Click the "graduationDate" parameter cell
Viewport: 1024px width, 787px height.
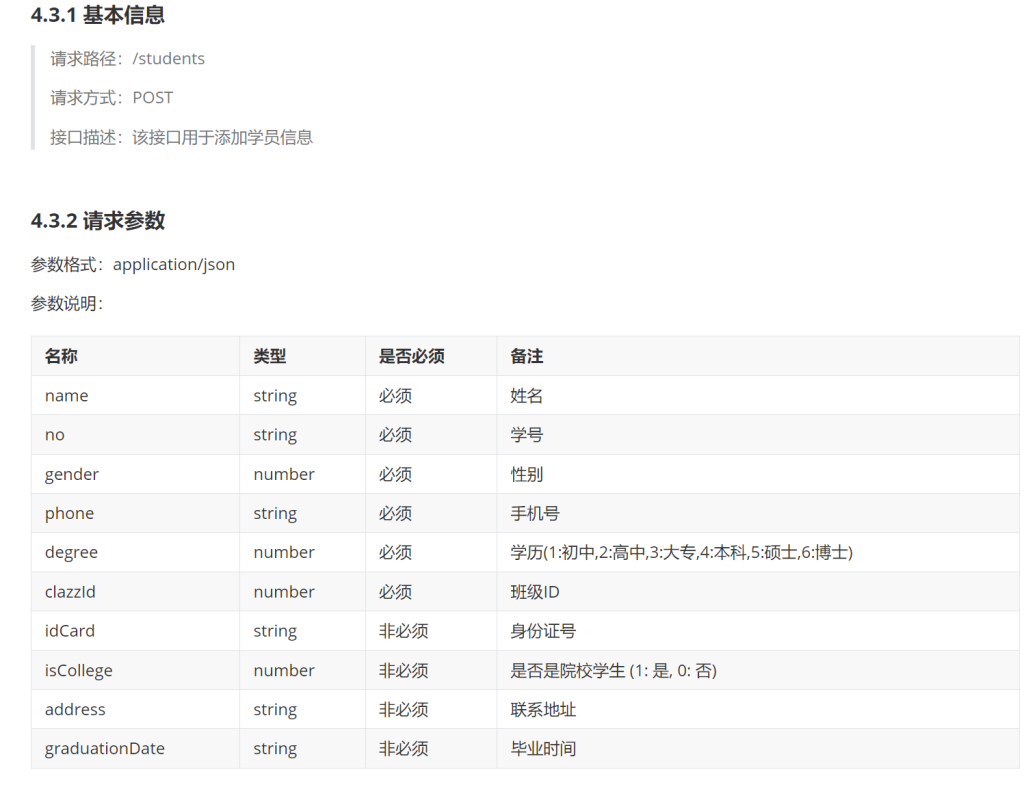[104, 749]
